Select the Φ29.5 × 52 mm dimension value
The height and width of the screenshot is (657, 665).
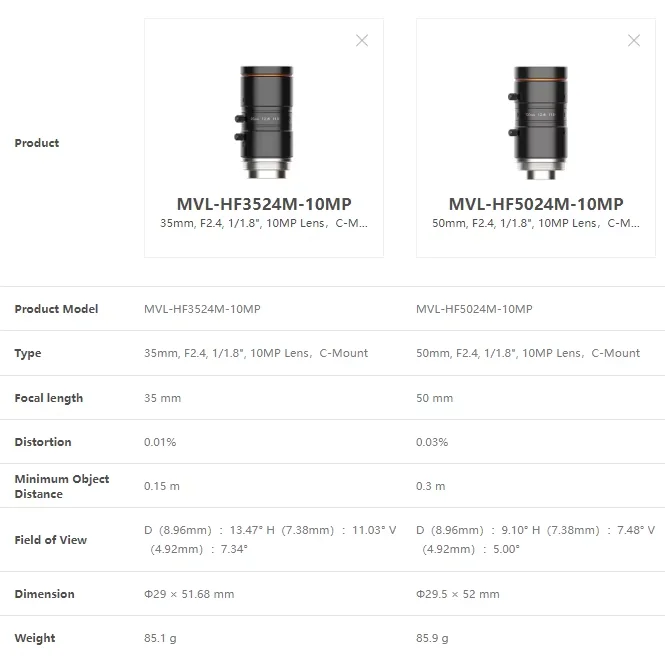click(x=458, y=594)
